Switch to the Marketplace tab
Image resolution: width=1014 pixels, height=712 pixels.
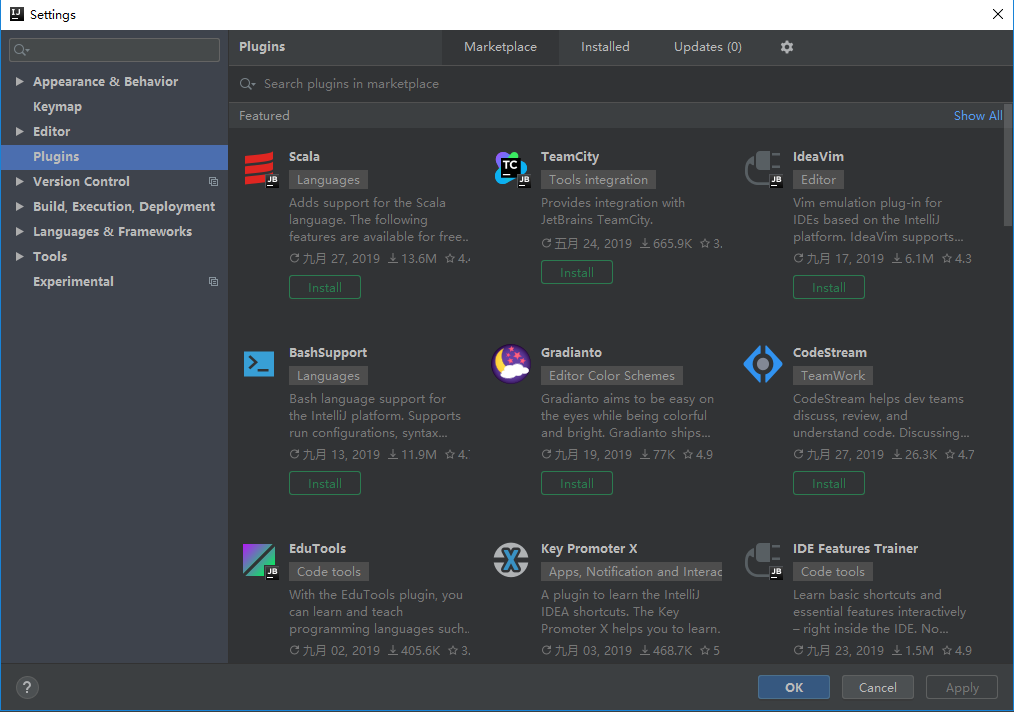tap(500, 47)
